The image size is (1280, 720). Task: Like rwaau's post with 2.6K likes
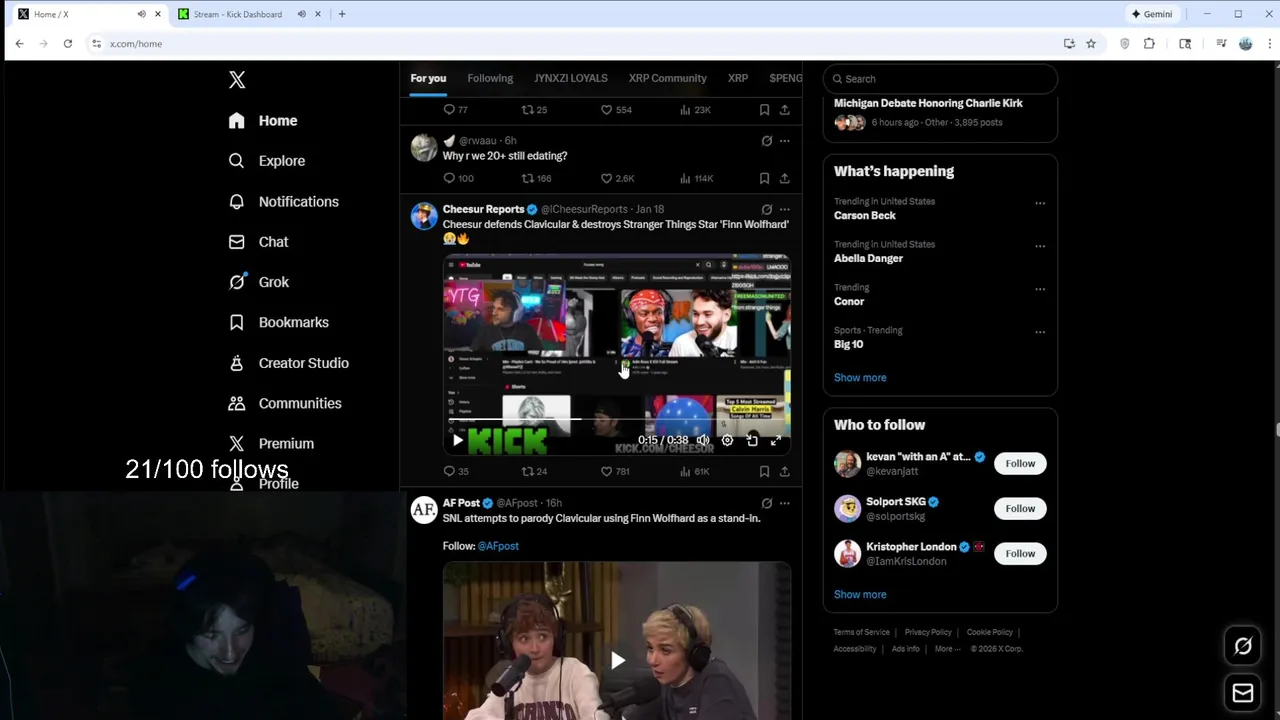click(x=617, y=178)
